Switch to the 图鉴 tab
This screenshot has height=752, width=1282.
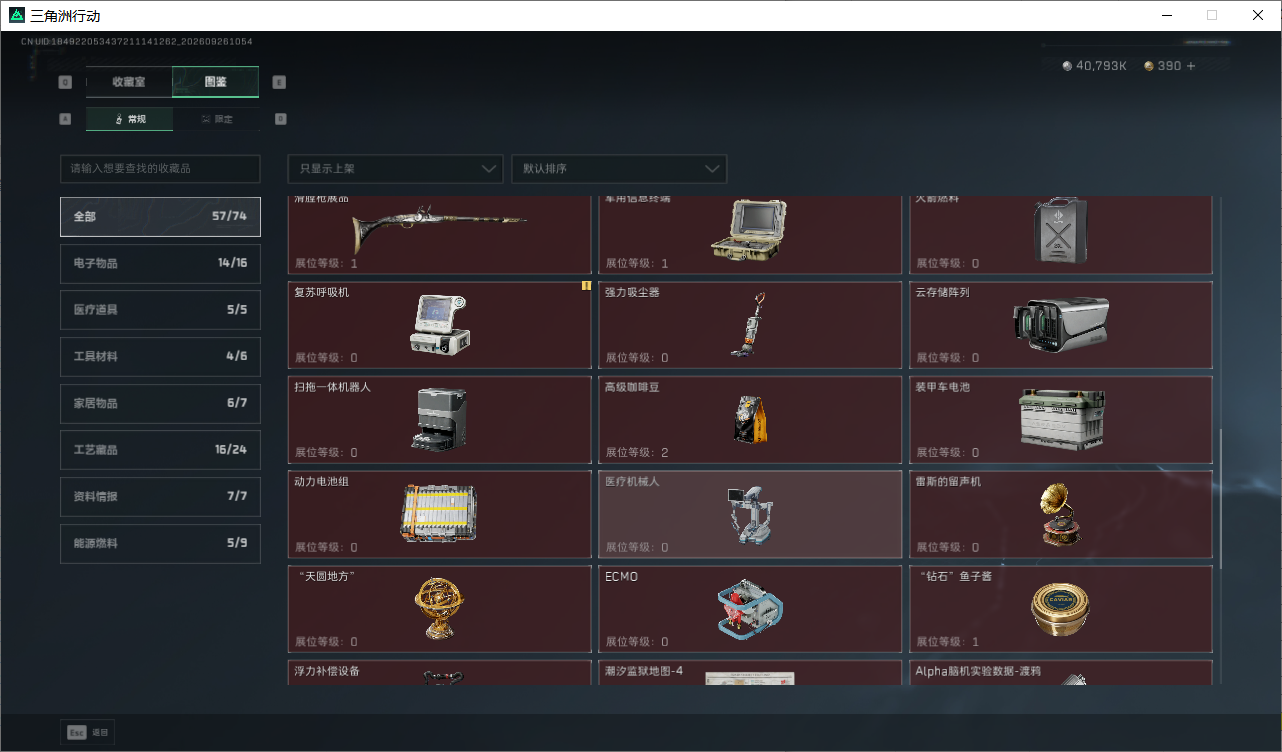(215, 82)
